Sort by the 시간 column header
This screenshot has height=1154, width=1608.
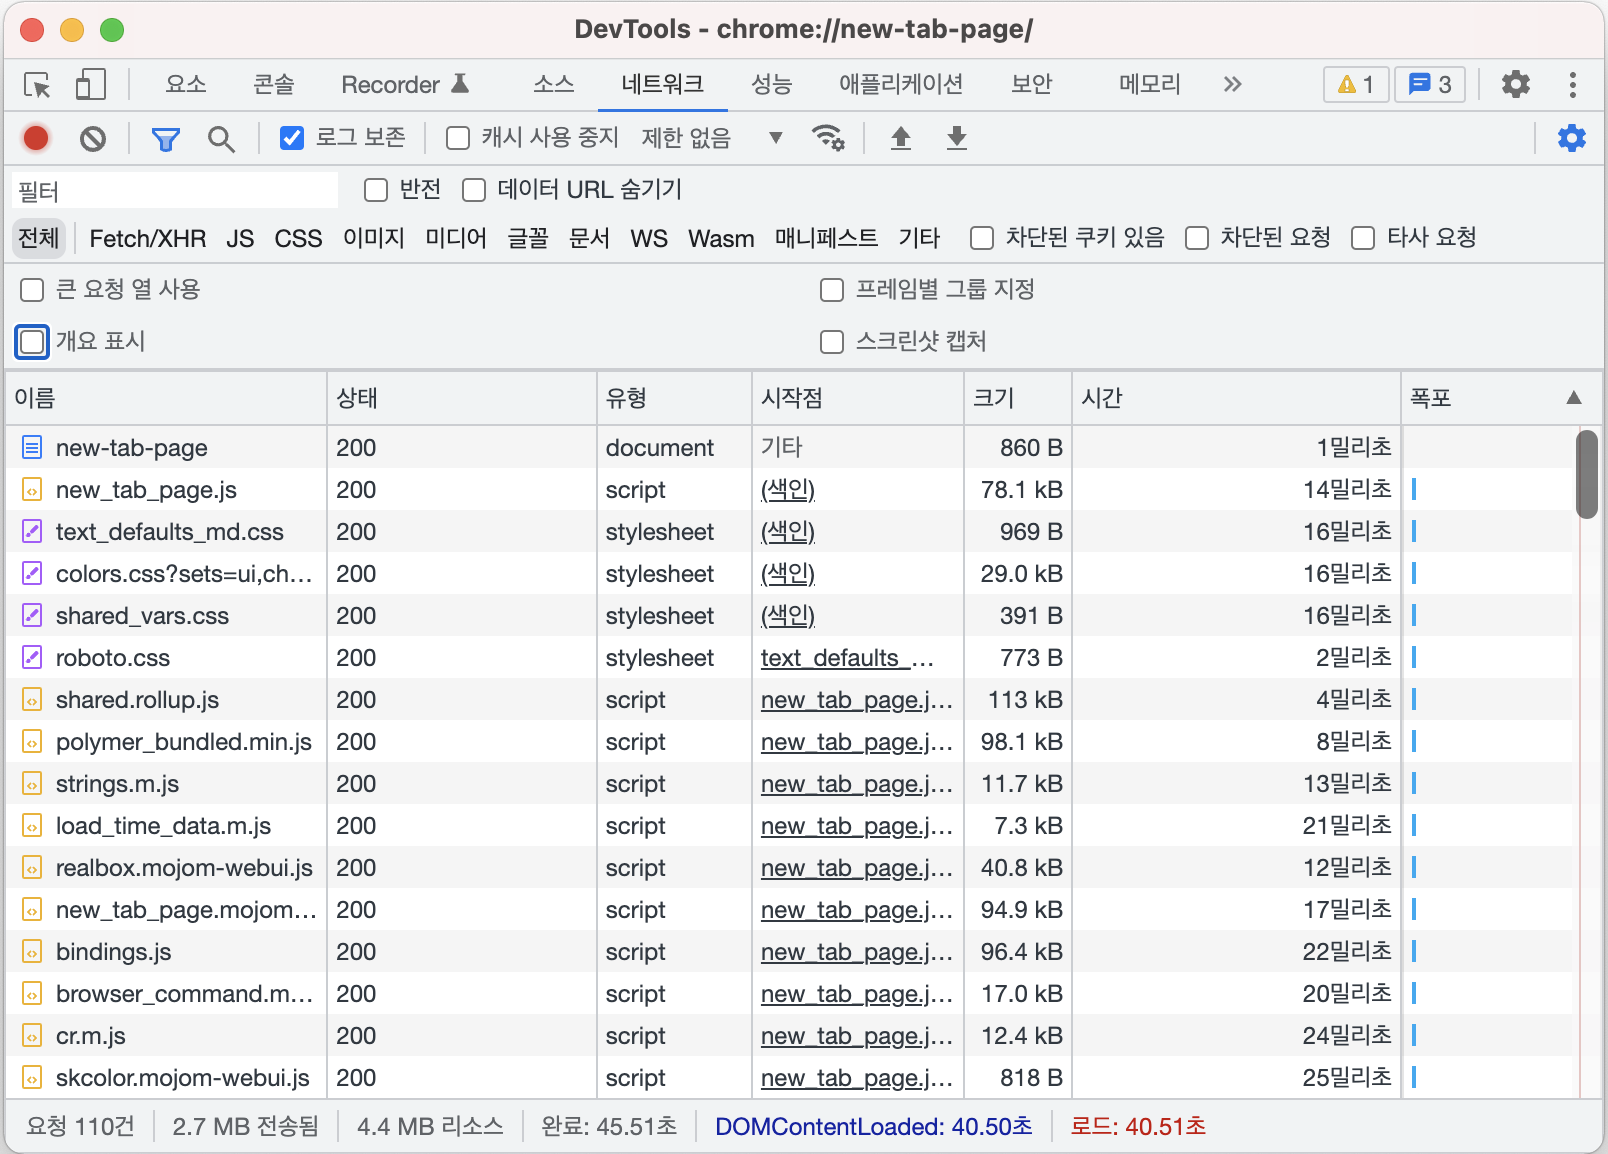coord(1237,398)
